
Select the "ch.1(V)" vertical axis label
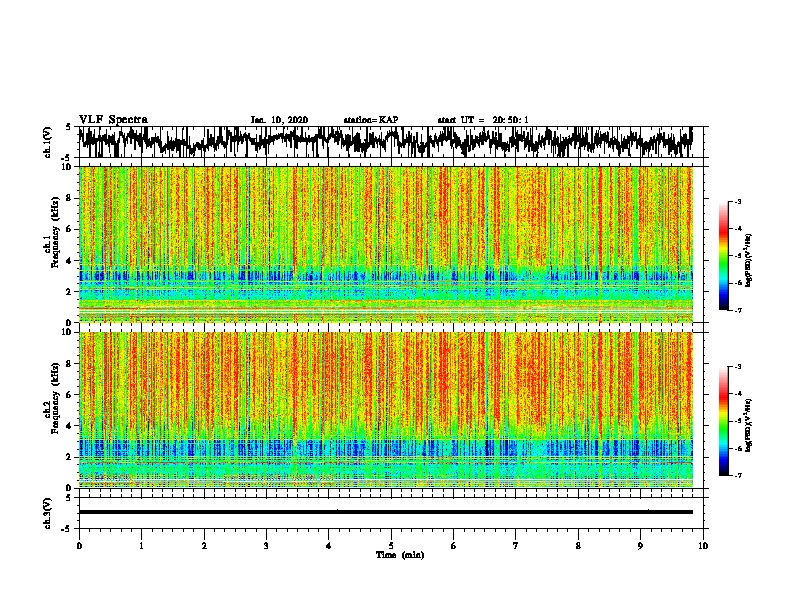(47, 142)
